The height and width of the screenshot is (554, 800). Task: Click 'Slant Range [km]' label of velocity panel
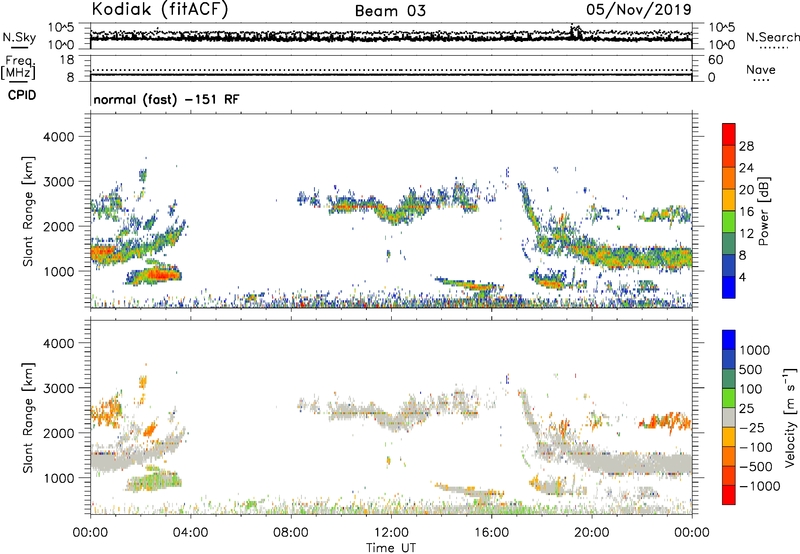[28, 417]
